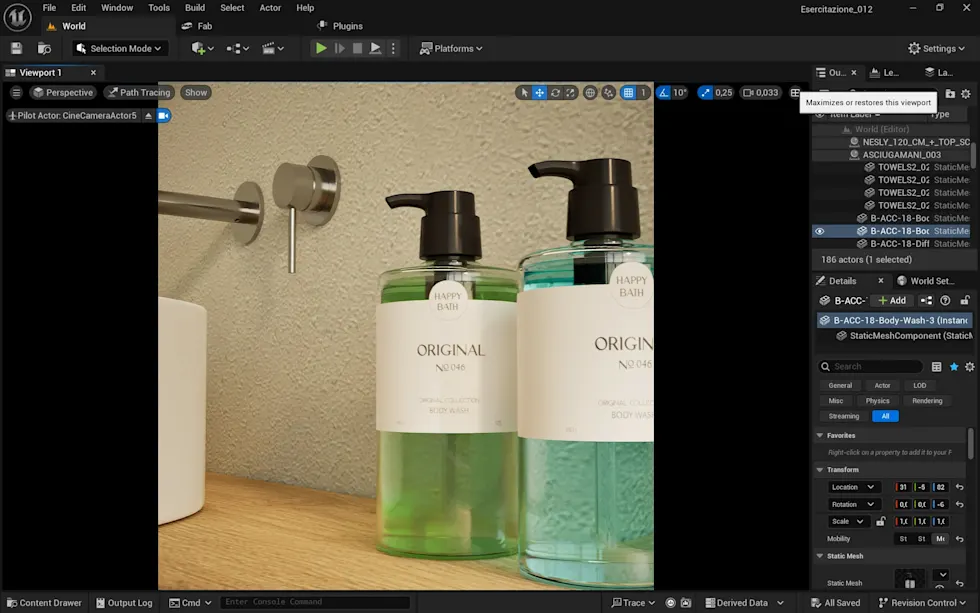The image size is (980, 613).
Task: Toggle rotation angle snapping
Action: tap(663, 92)
